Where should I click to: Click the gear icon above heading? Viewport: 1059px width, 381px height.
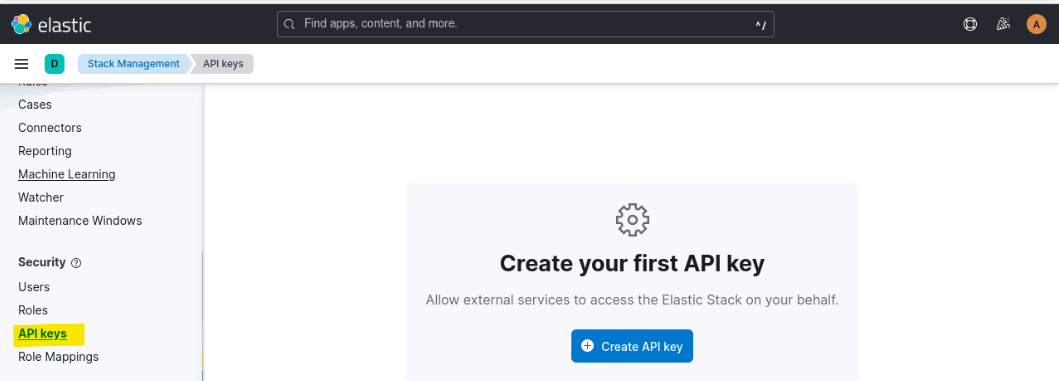click(632, 220)
